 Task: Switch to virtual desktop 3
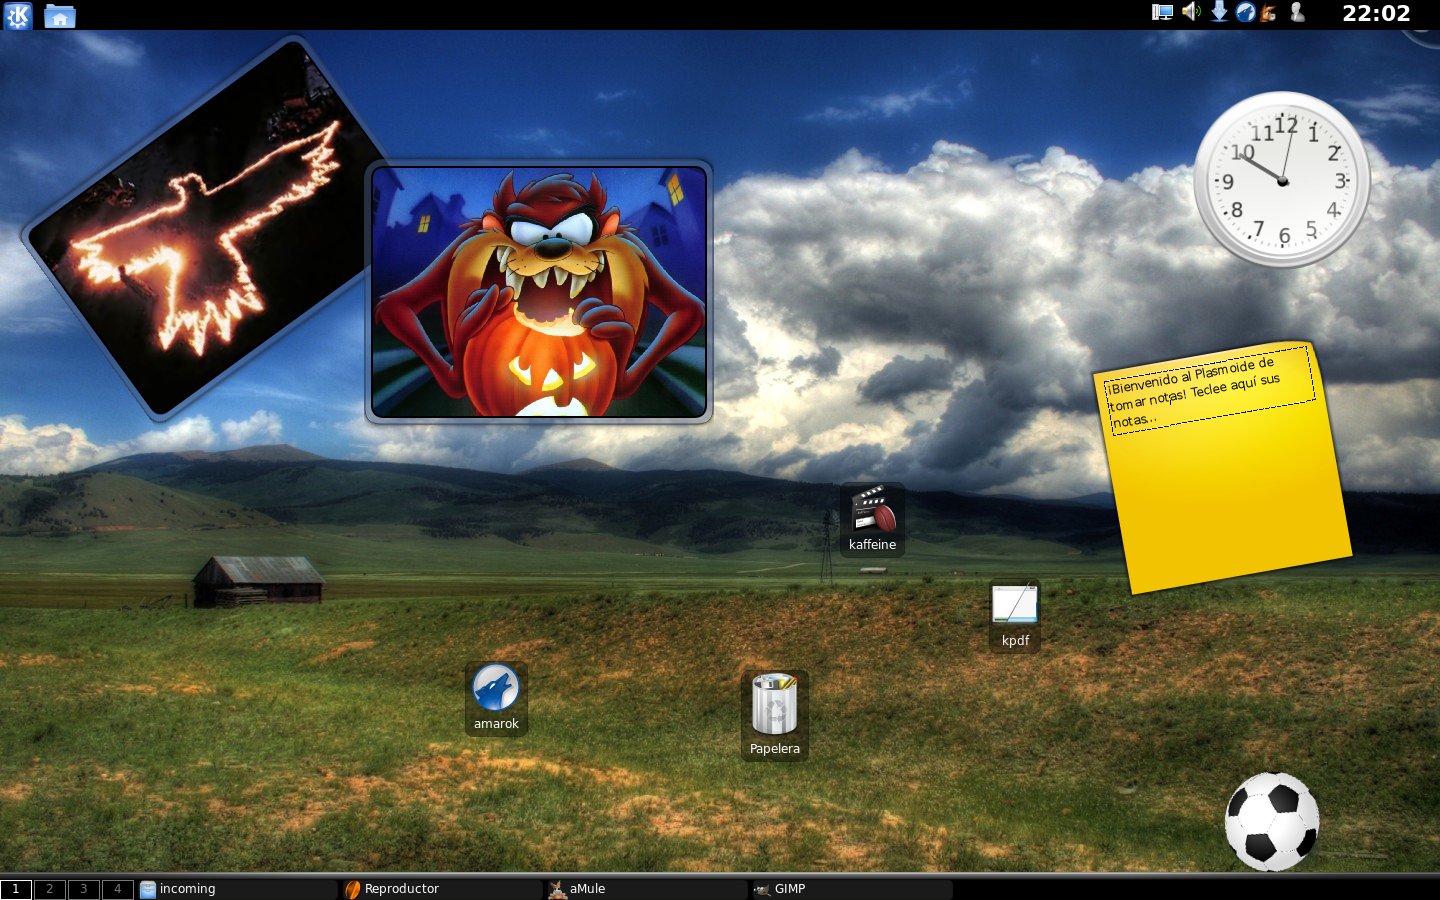pyautogui.click(x=84, y=889)
